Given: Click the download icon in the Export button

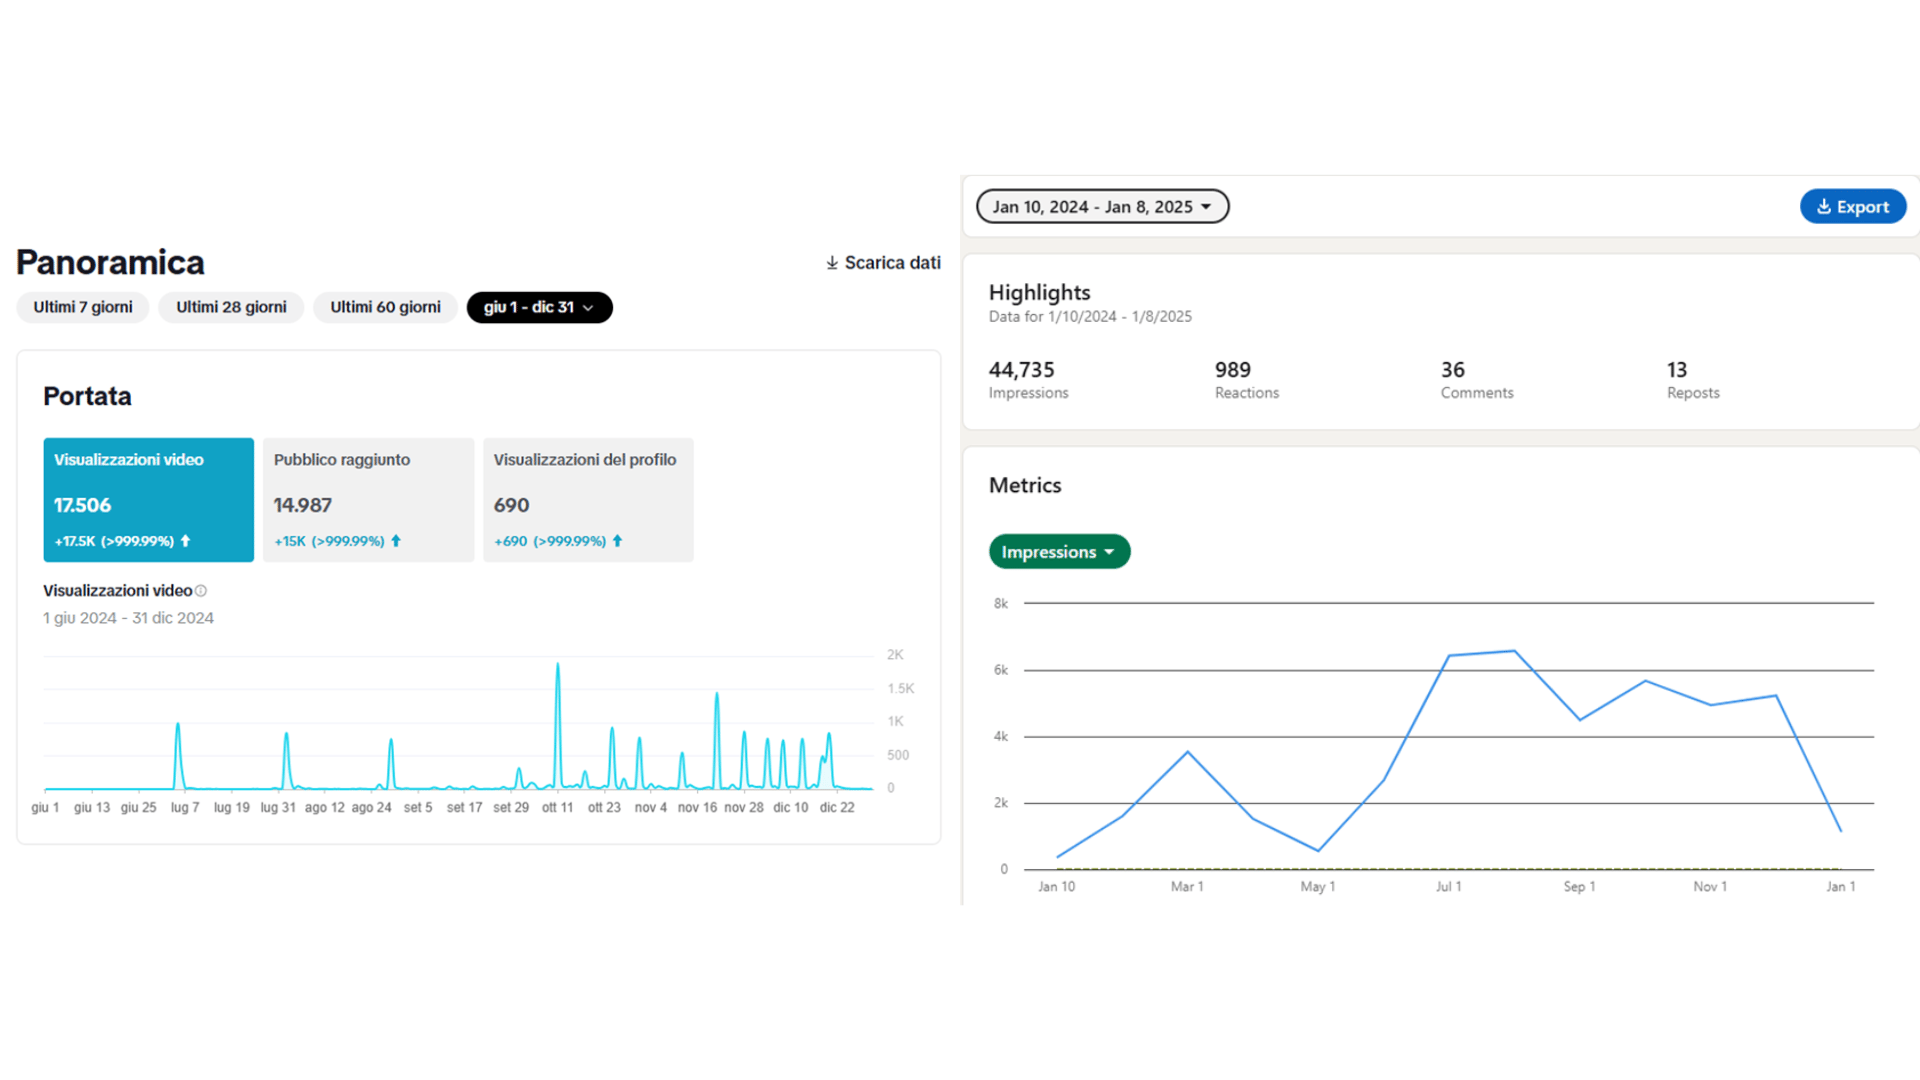Looking at the screenshot, I should coord(1823,207).
